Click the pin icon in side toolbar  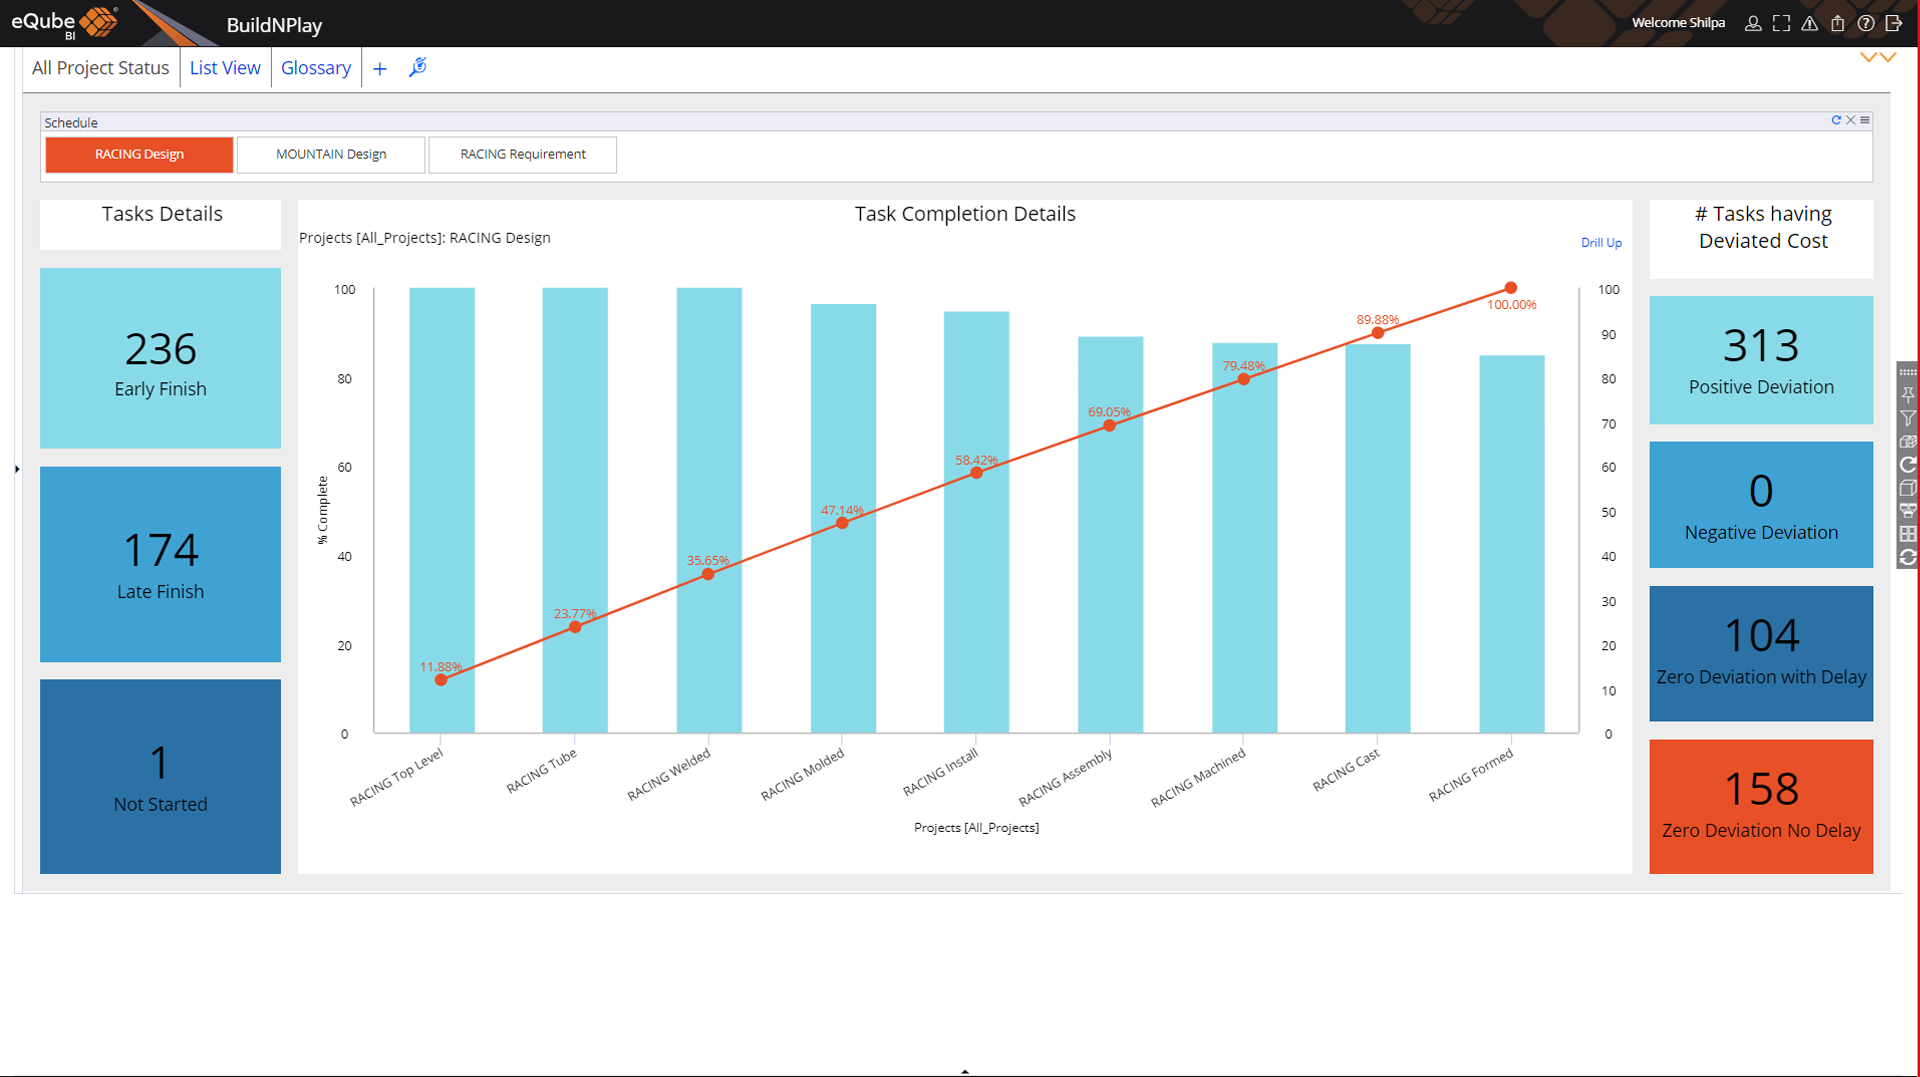1908,395
